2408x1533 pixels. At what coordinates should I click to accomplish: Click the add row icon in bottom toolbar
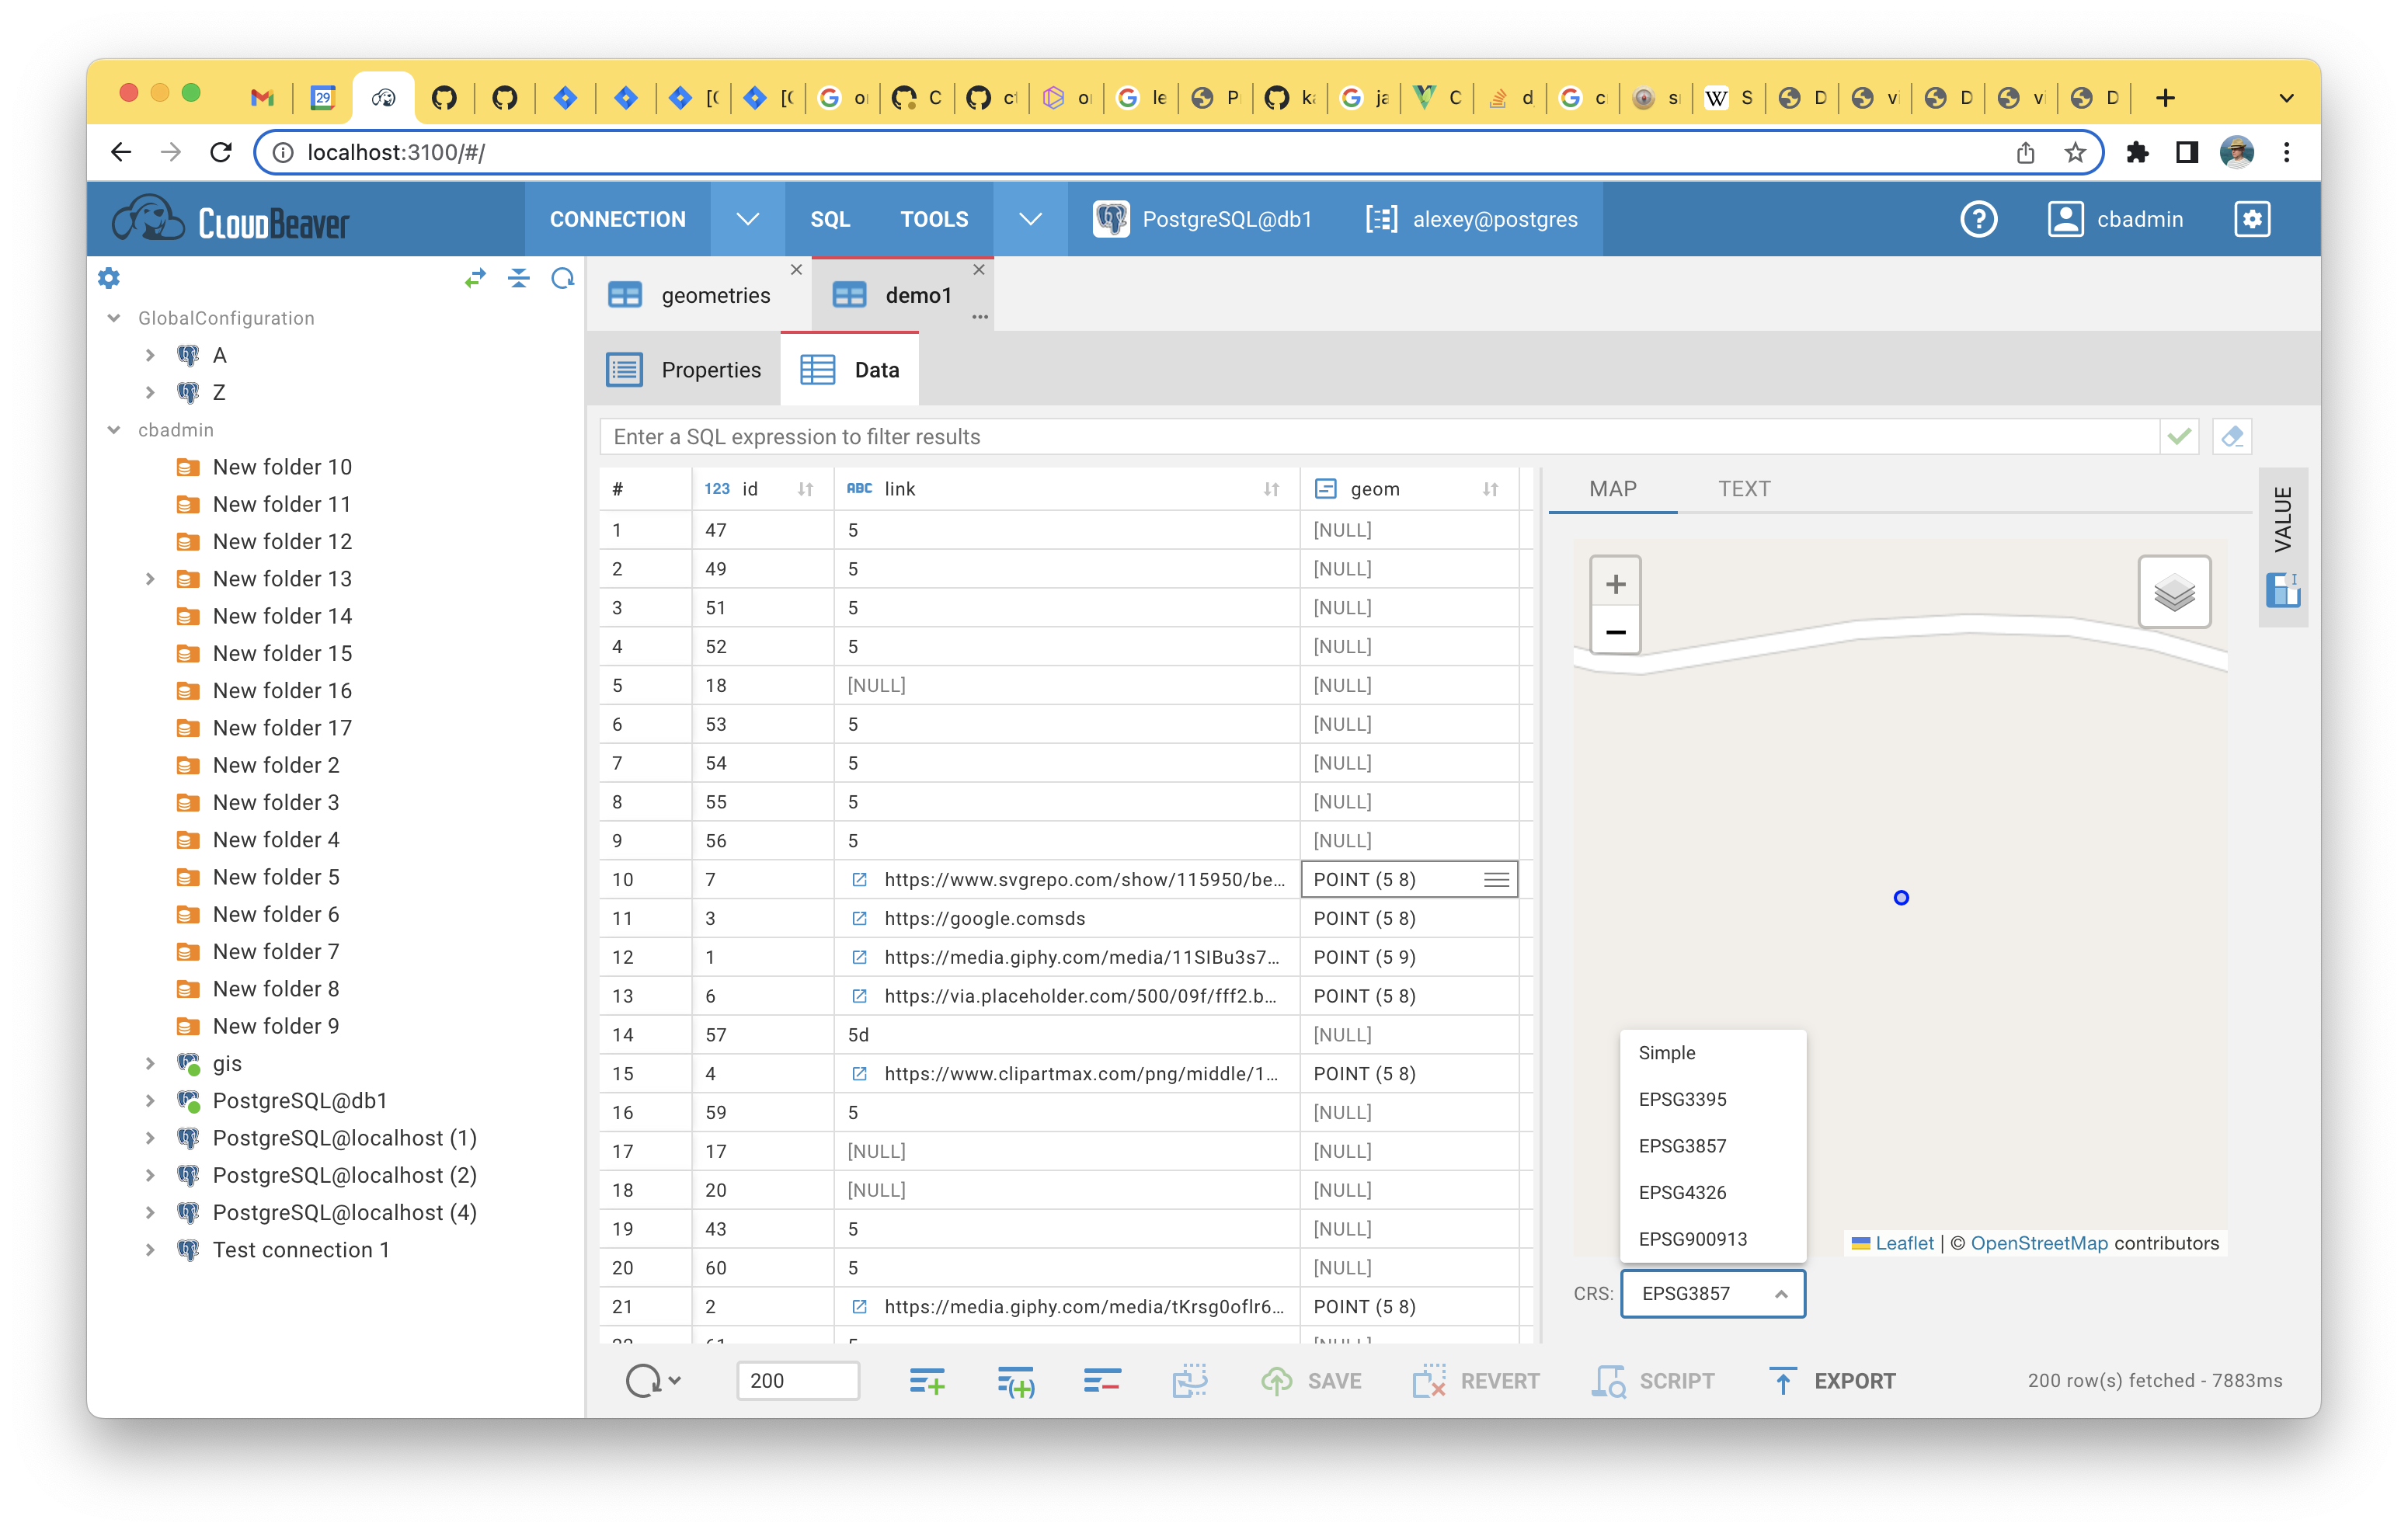coord(926,1381)
